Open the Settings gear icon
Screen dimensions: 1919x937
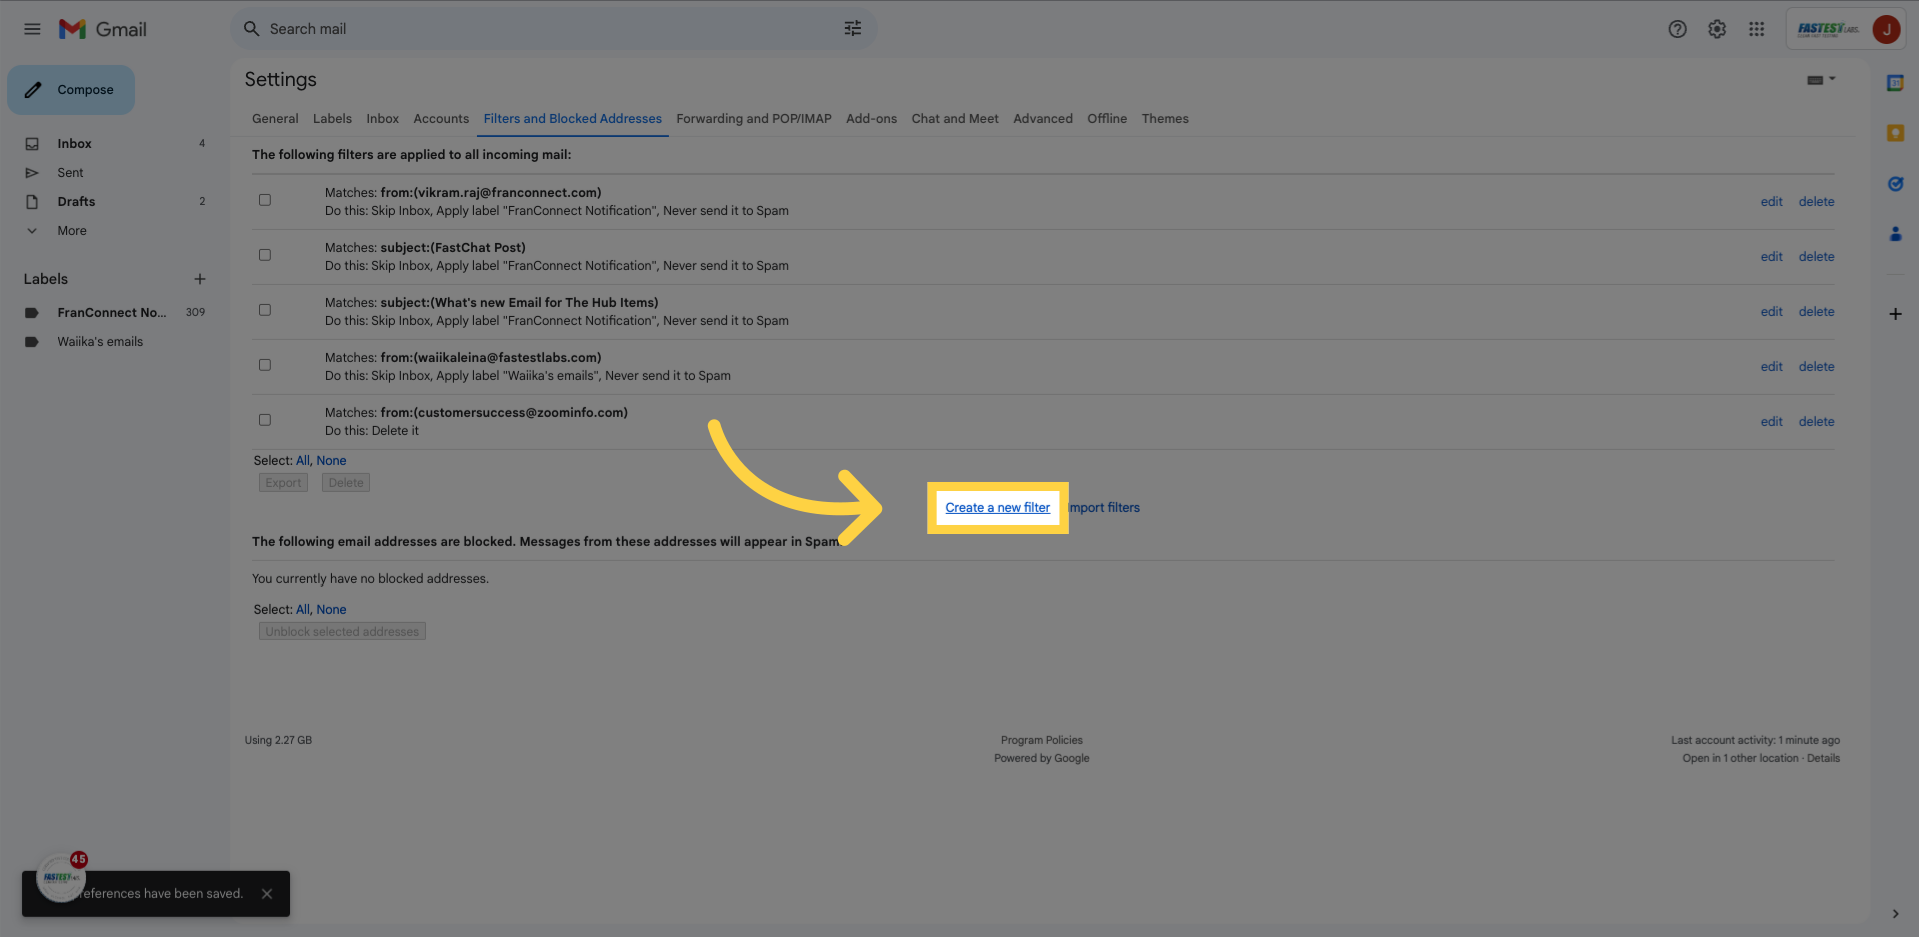pyautogui.click(x=1717, y=29)
